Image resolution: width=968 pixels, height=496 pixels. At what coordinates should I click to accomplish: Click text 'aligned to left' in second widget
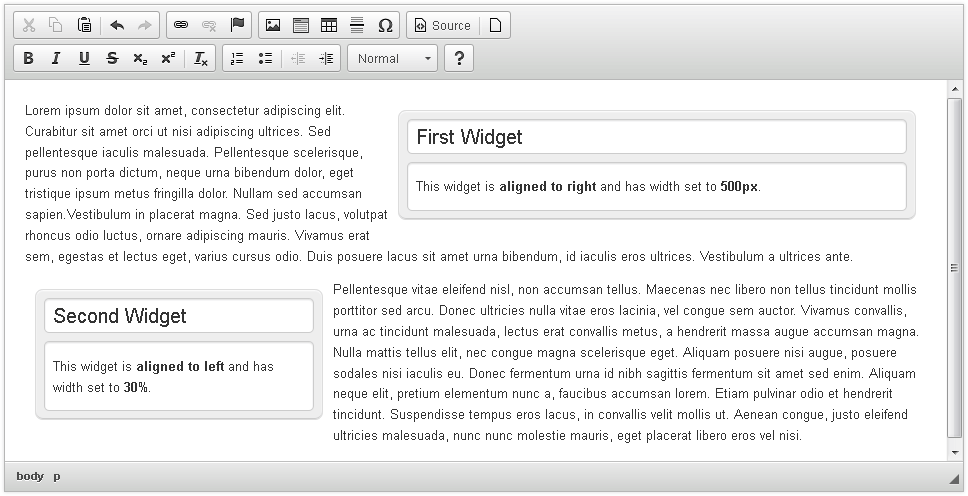[x=180, y=366]
